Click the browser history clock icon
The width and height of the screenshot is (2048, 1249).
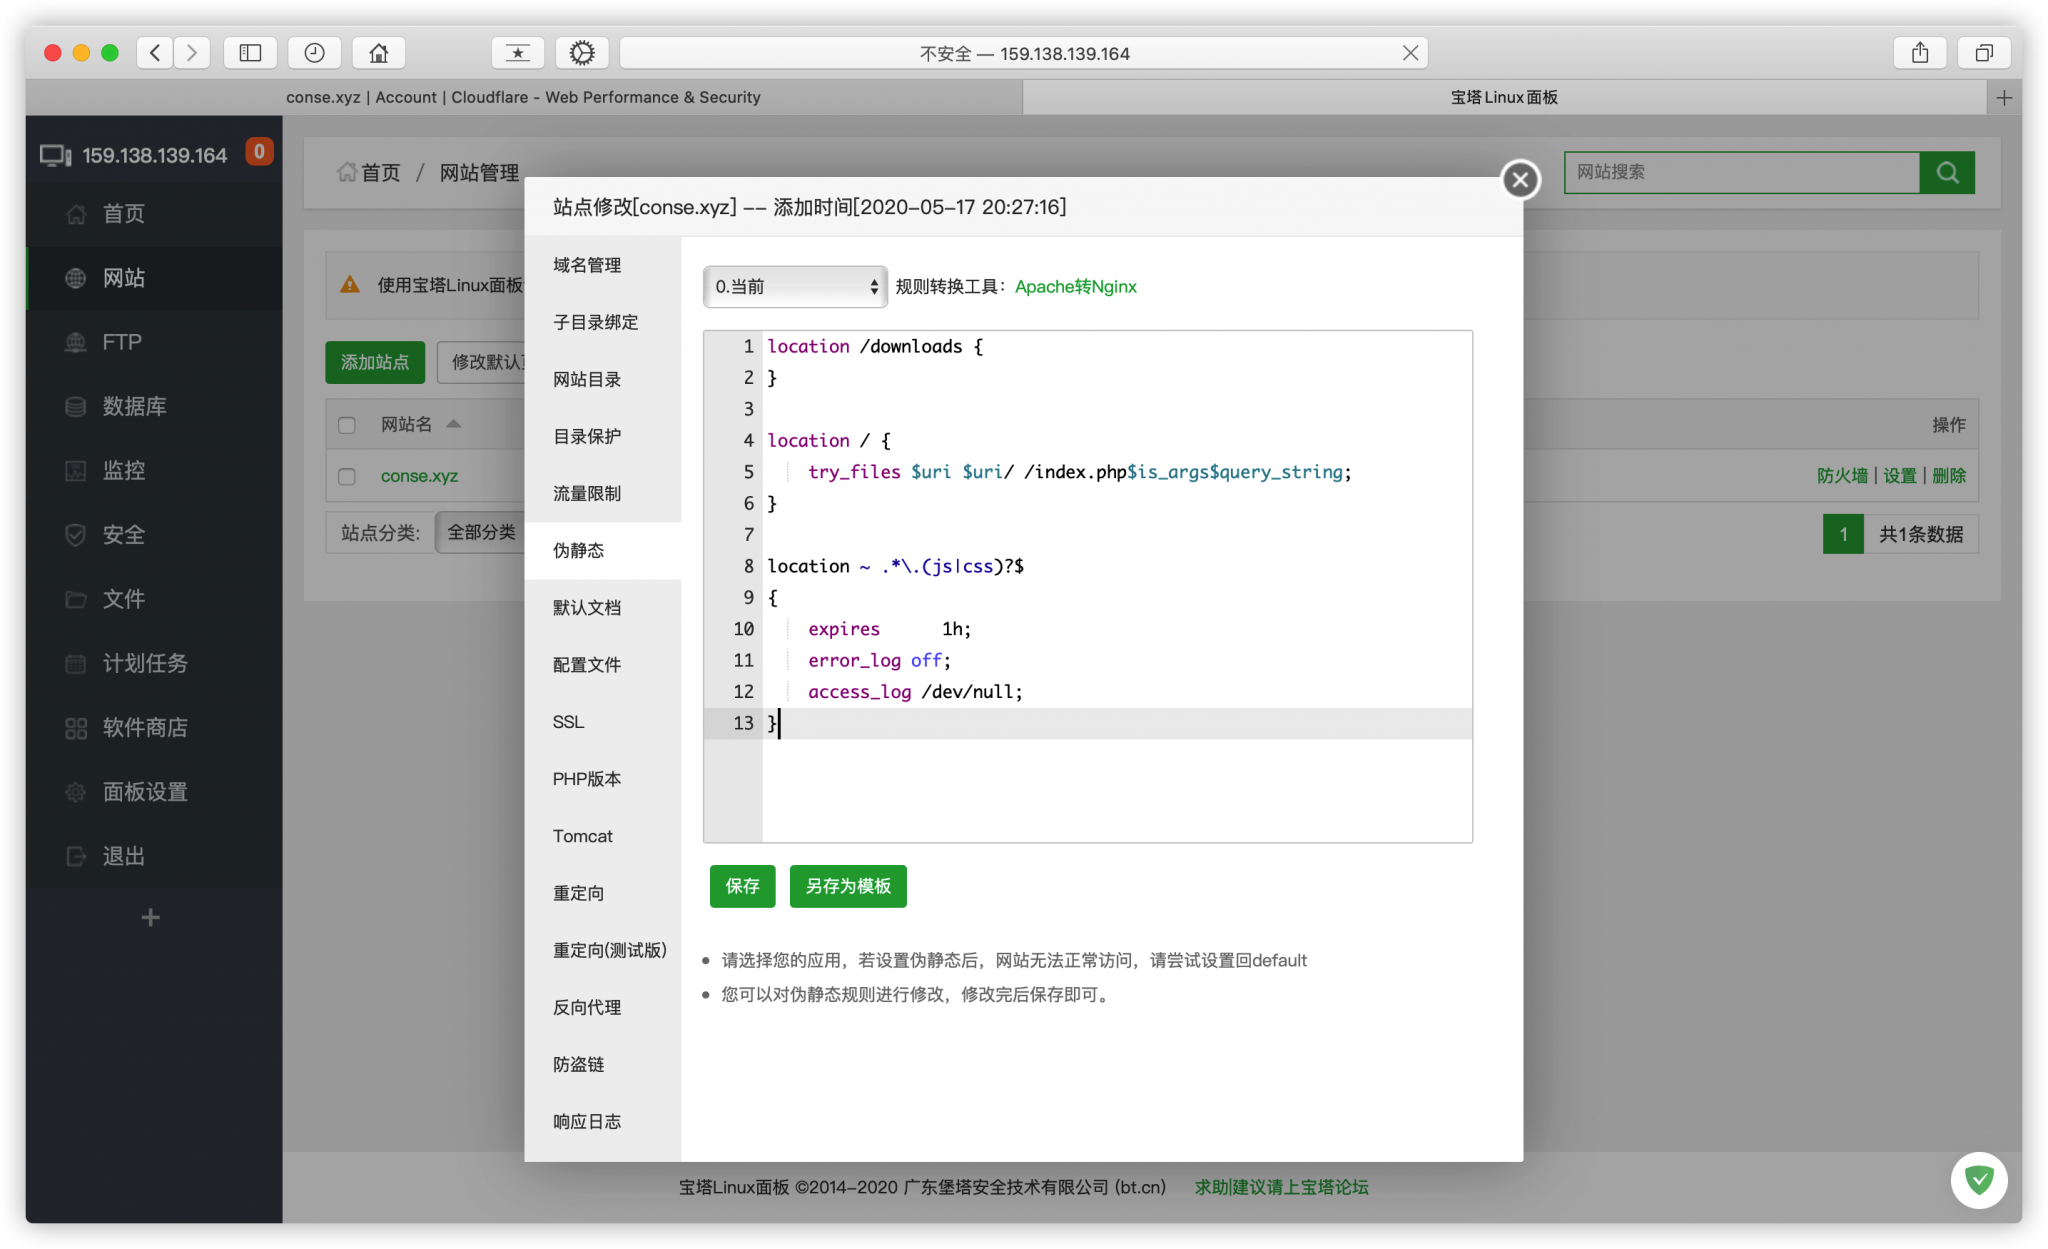pos(314,53)
